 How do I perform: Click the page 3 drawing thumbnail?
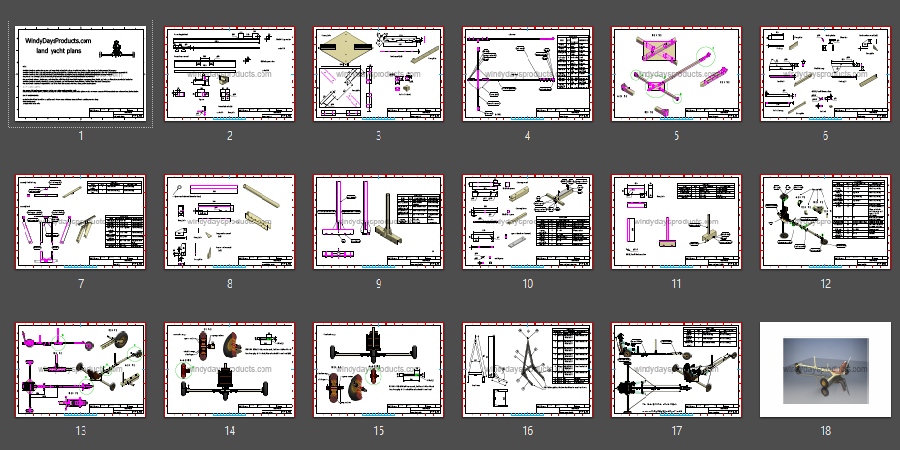378,74
